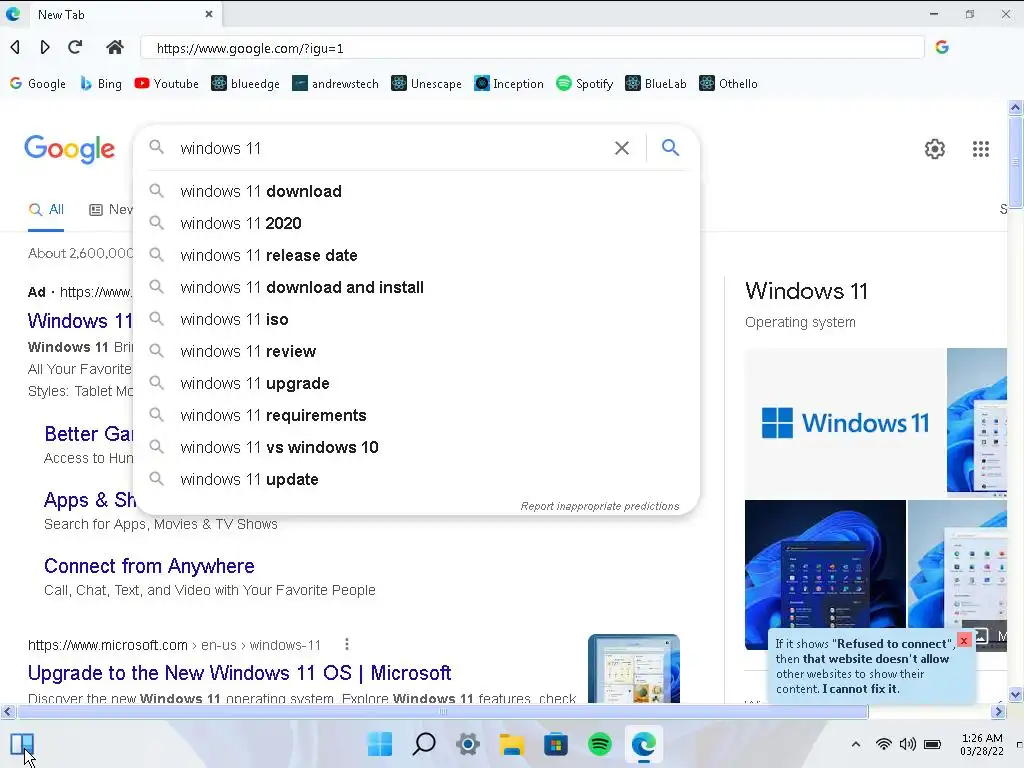
Task: Choose suggestion windows 11 download and install
Action: tap(416, 287)
